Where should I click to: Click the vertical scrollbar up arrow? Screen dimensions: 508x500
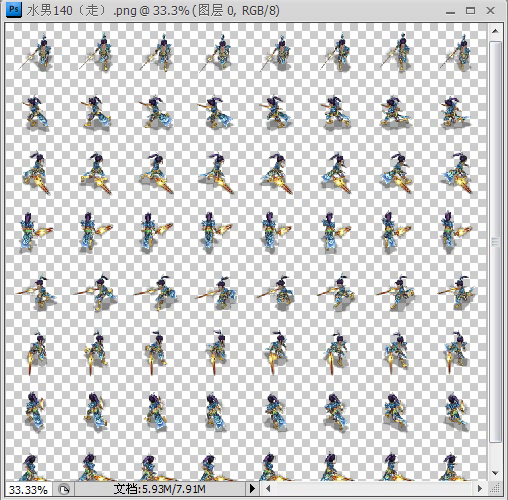pyautogui.click(x=495, y=31)
